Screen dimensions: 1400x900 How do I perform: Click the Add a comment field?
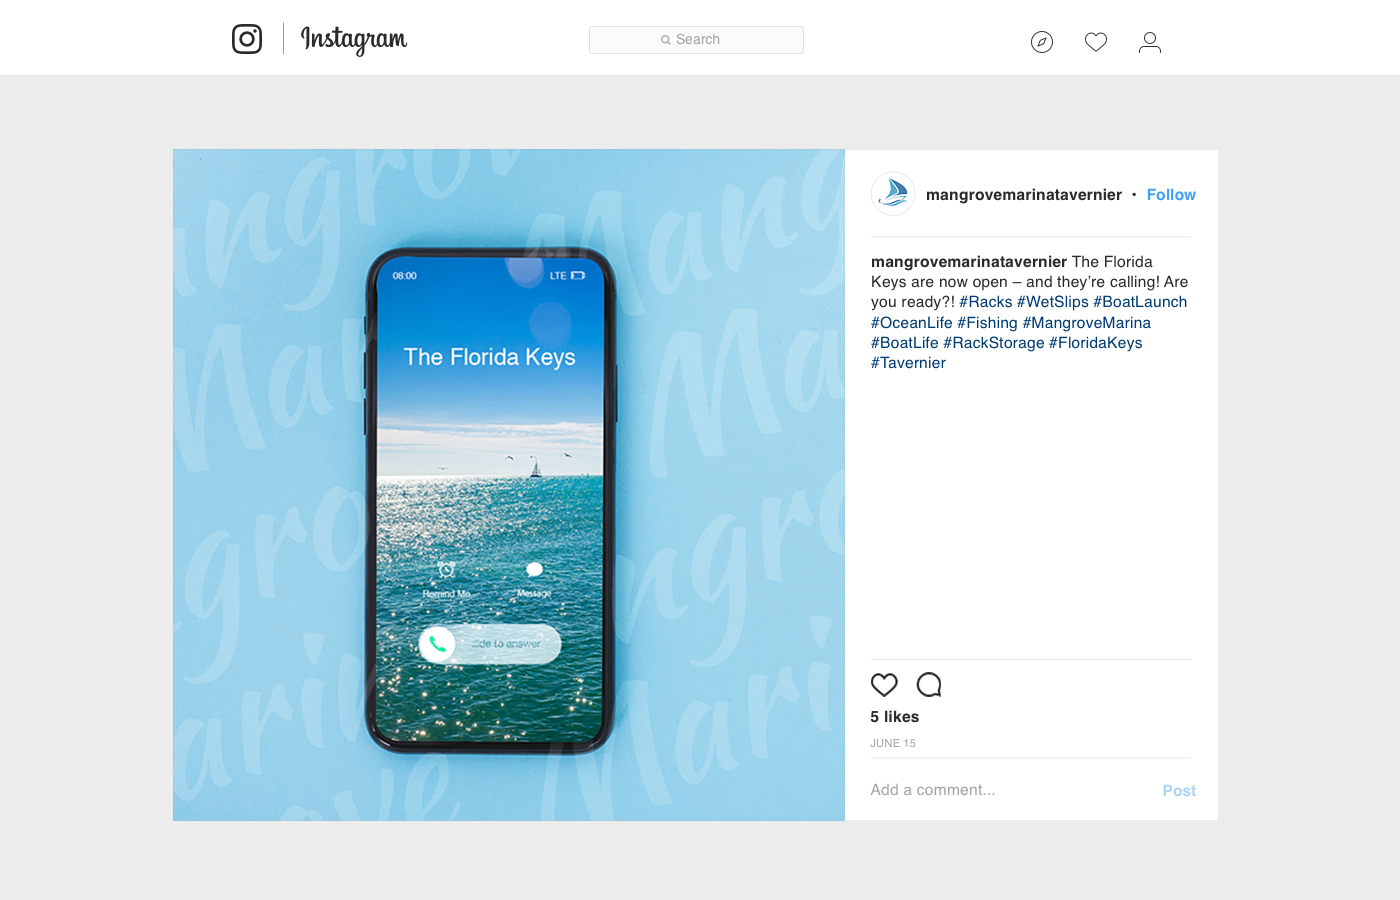[1010, 790]
